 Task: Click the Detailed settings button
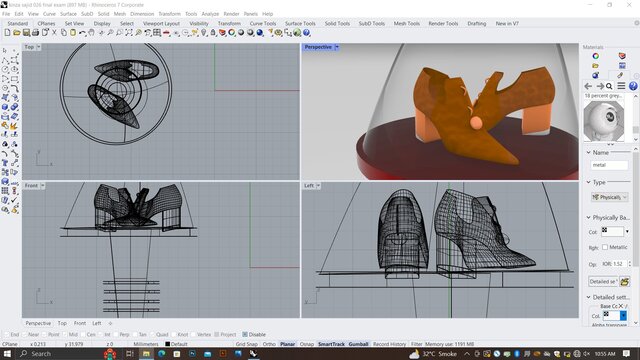(x=603, y=281)
